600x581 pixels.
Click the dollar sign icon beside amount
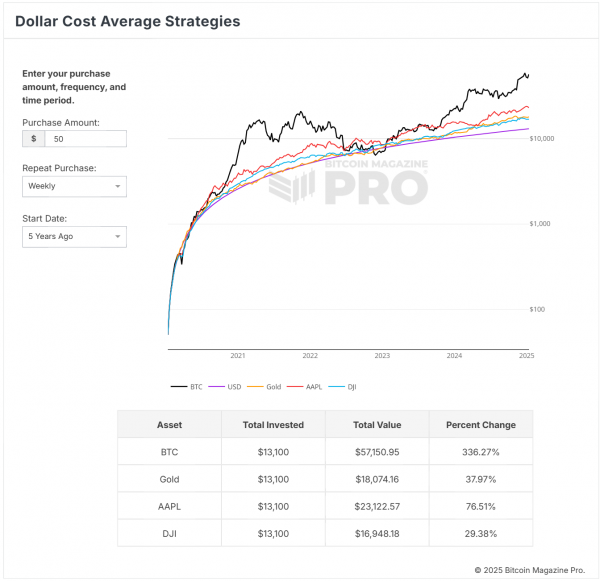[x=34, y=139]
